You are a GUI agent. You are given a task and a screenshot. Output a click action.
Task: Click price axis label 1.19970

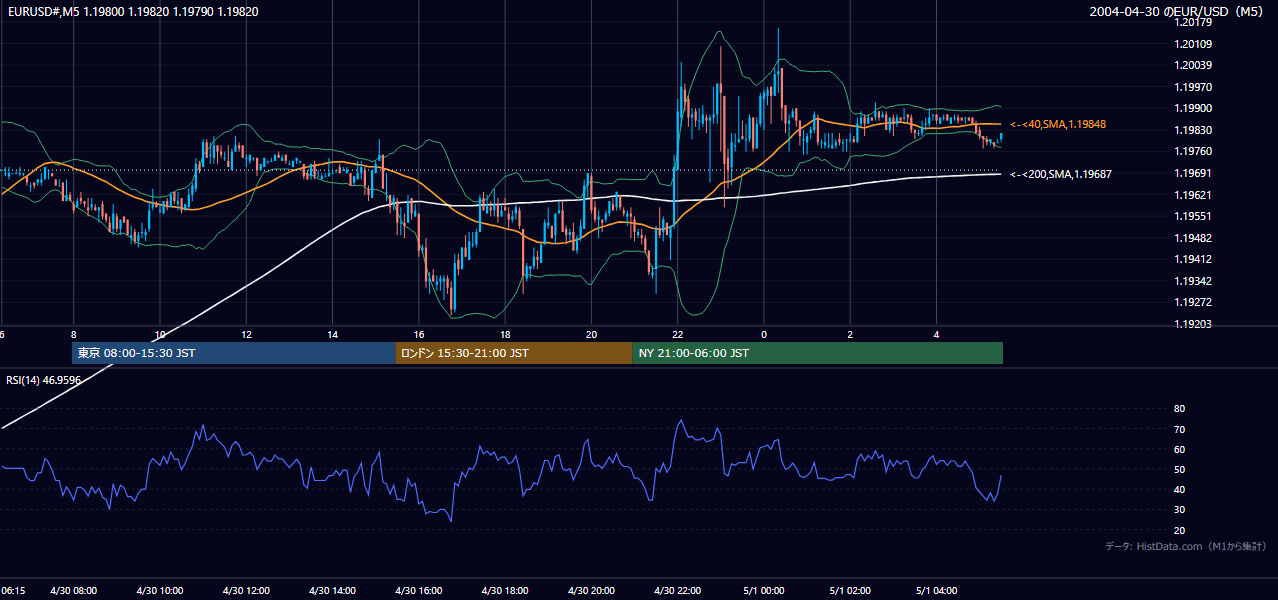tap(1194, 87)
